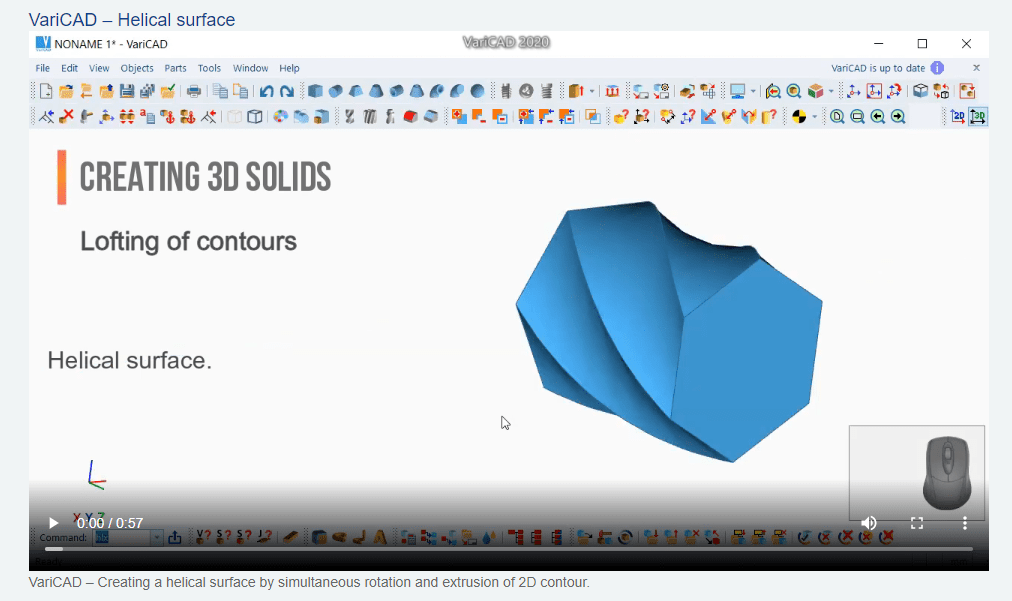Switch to 2D drawing mode
Image resolution: width=1012 pixels, height=601 pixels.
pos(958,117)
